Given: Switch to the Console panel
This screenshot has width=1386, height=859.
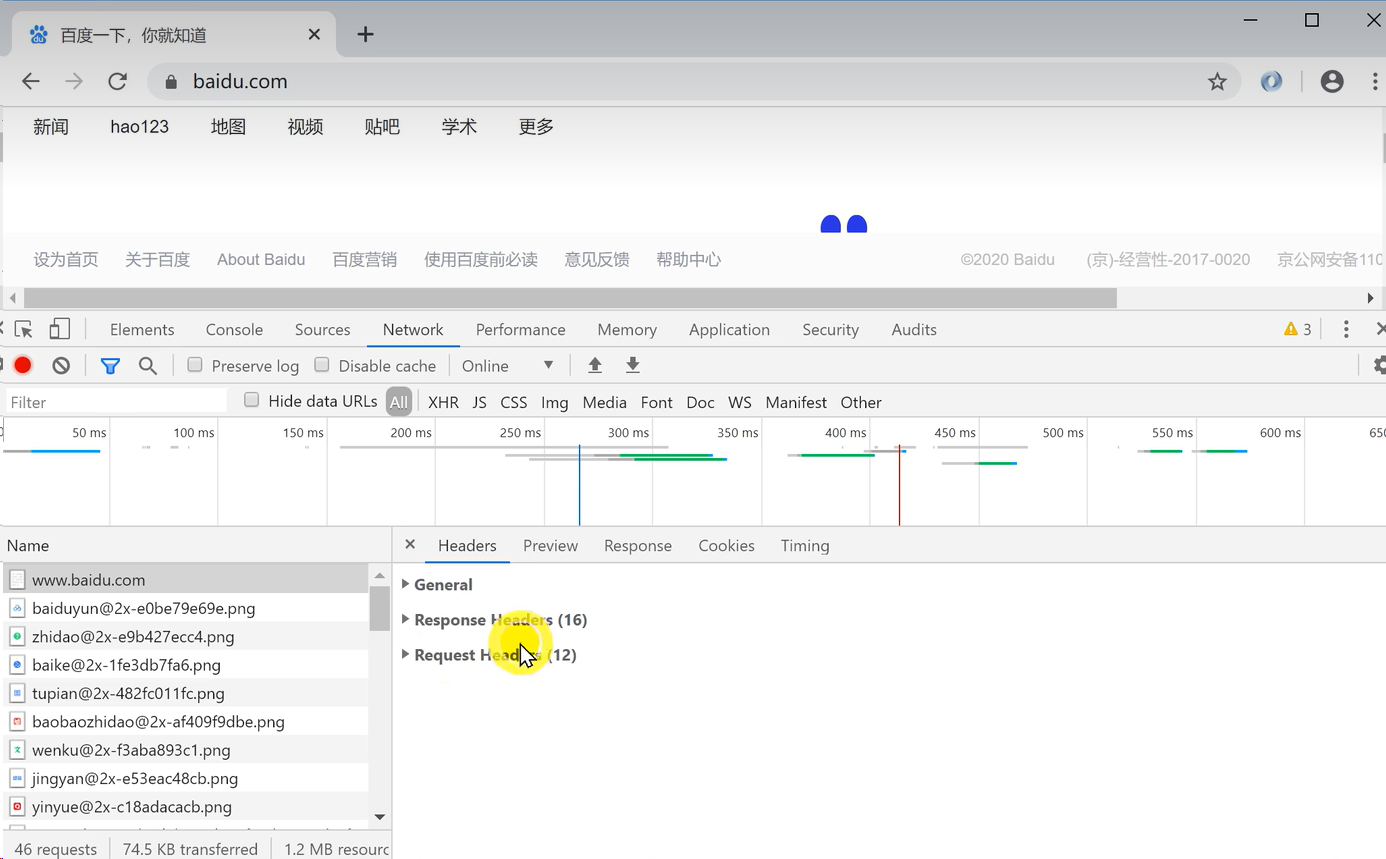Looking at the screenshot, I should pyautogui.click(x=234, y=329).
